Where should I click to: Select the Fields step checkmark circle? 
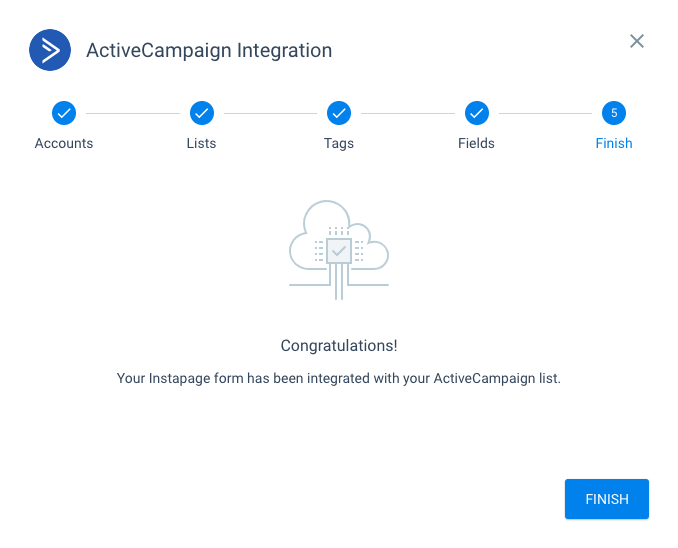(x=477, y=113)
